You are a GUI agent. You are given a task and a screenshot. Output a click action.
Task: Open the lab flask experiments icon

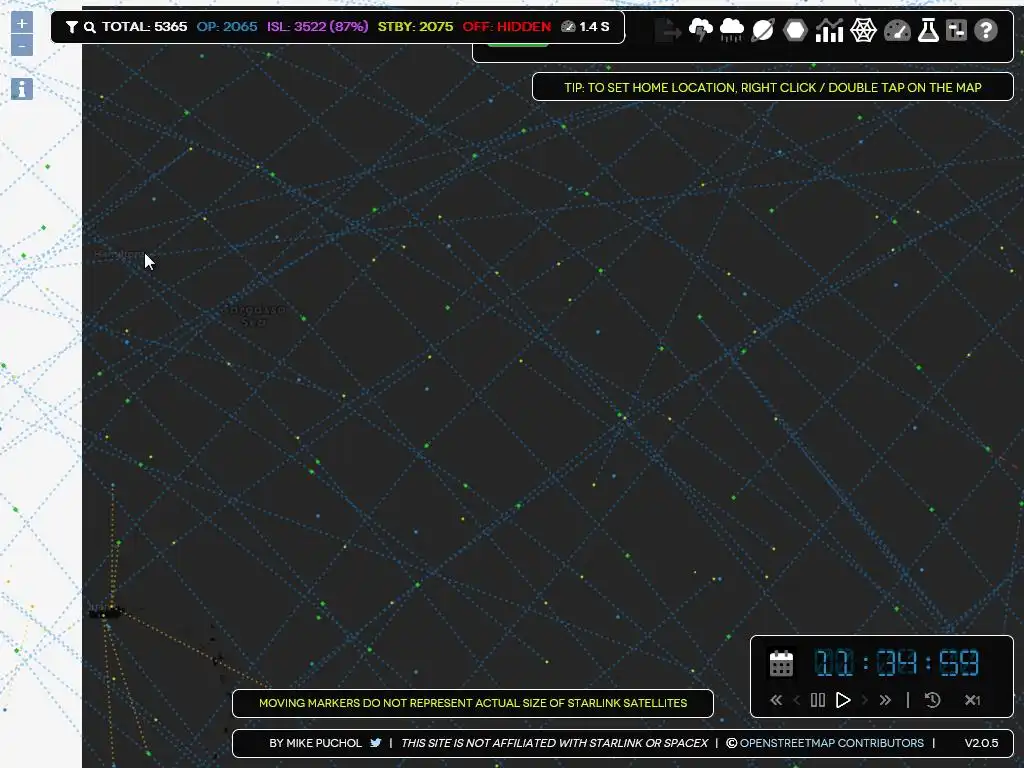pyautogui.click(x=928, y=30)
